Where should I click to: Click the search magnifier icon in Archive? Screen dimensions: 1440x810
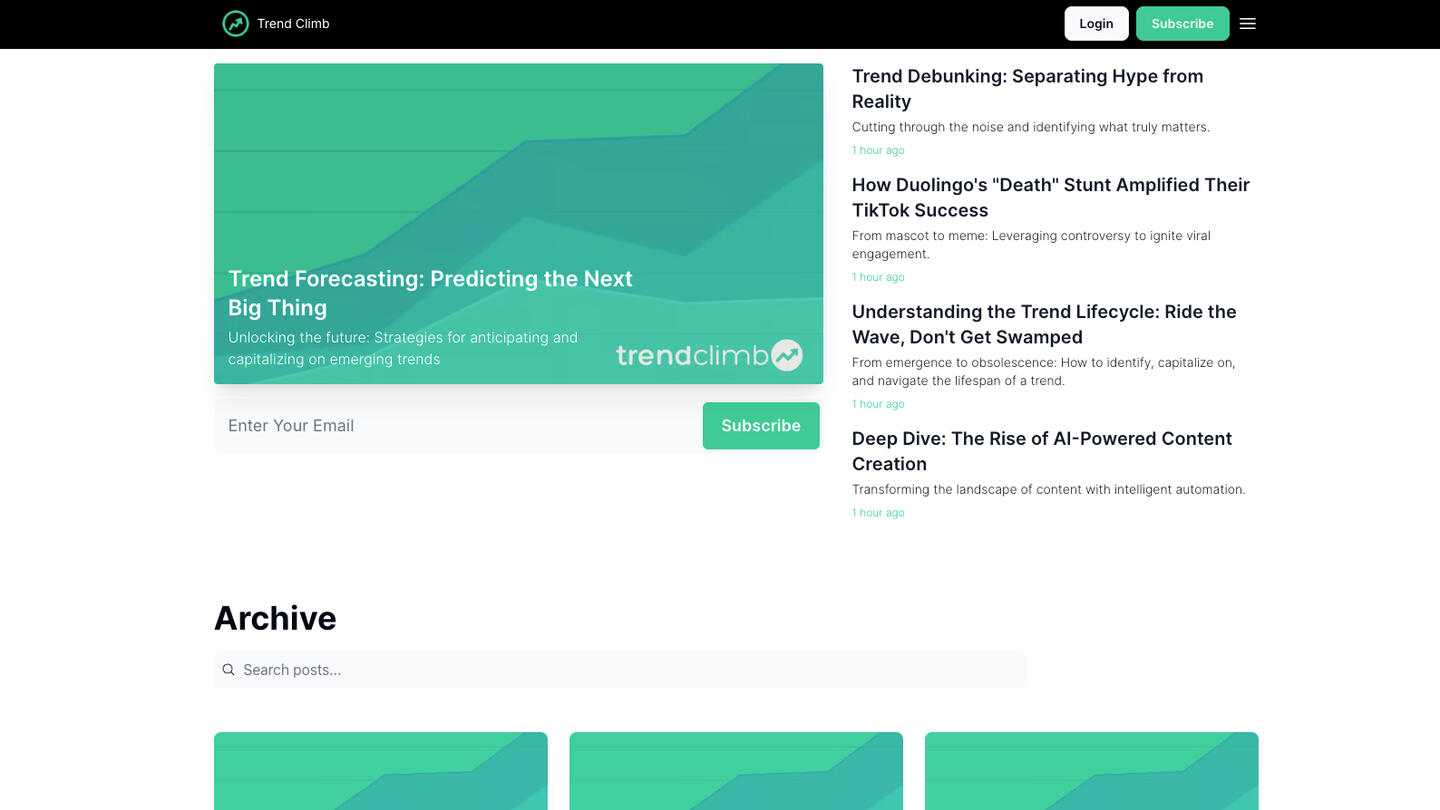229,670
